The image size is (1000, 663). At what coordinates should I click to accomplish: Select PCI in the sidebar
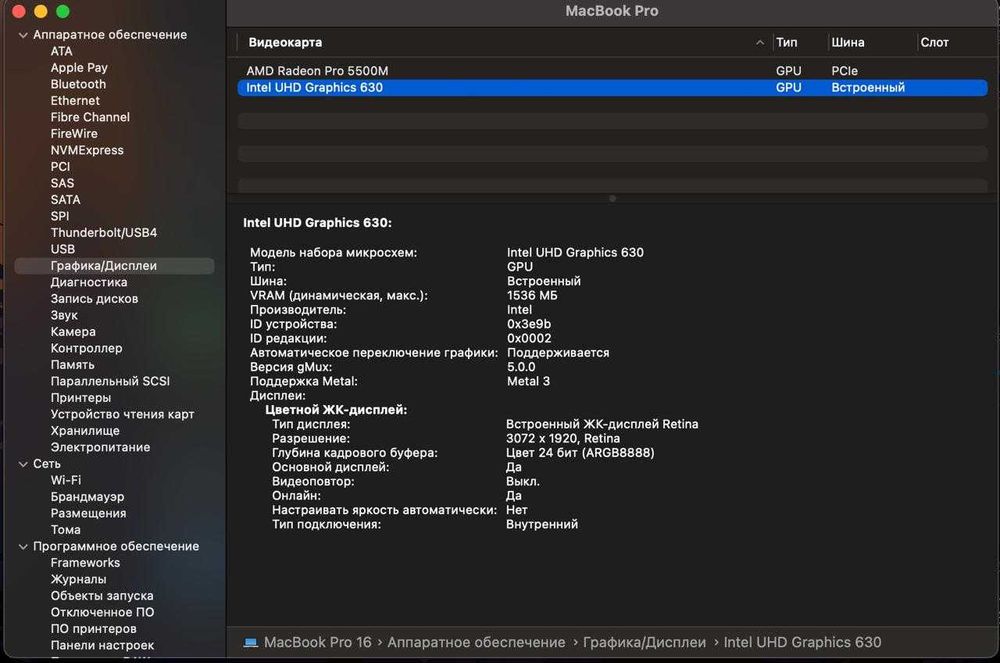pos(61,167)
